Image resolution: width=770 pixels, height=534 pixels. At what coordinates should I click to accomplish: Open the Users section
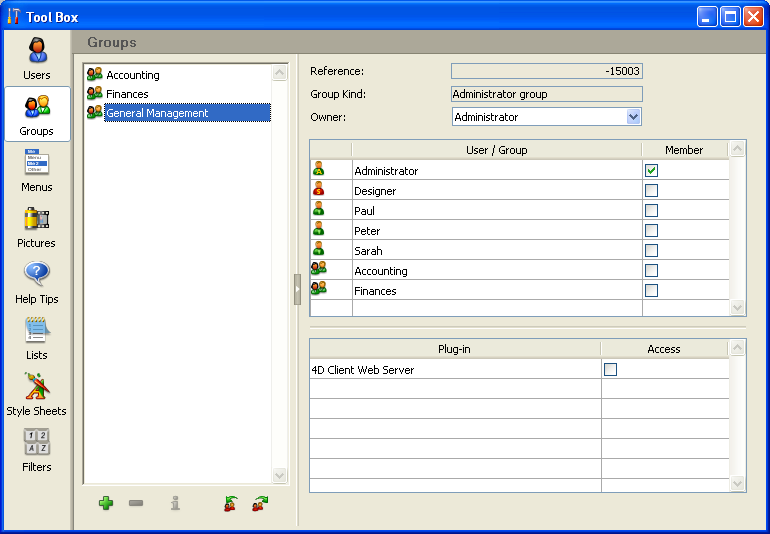click(37, 58)
